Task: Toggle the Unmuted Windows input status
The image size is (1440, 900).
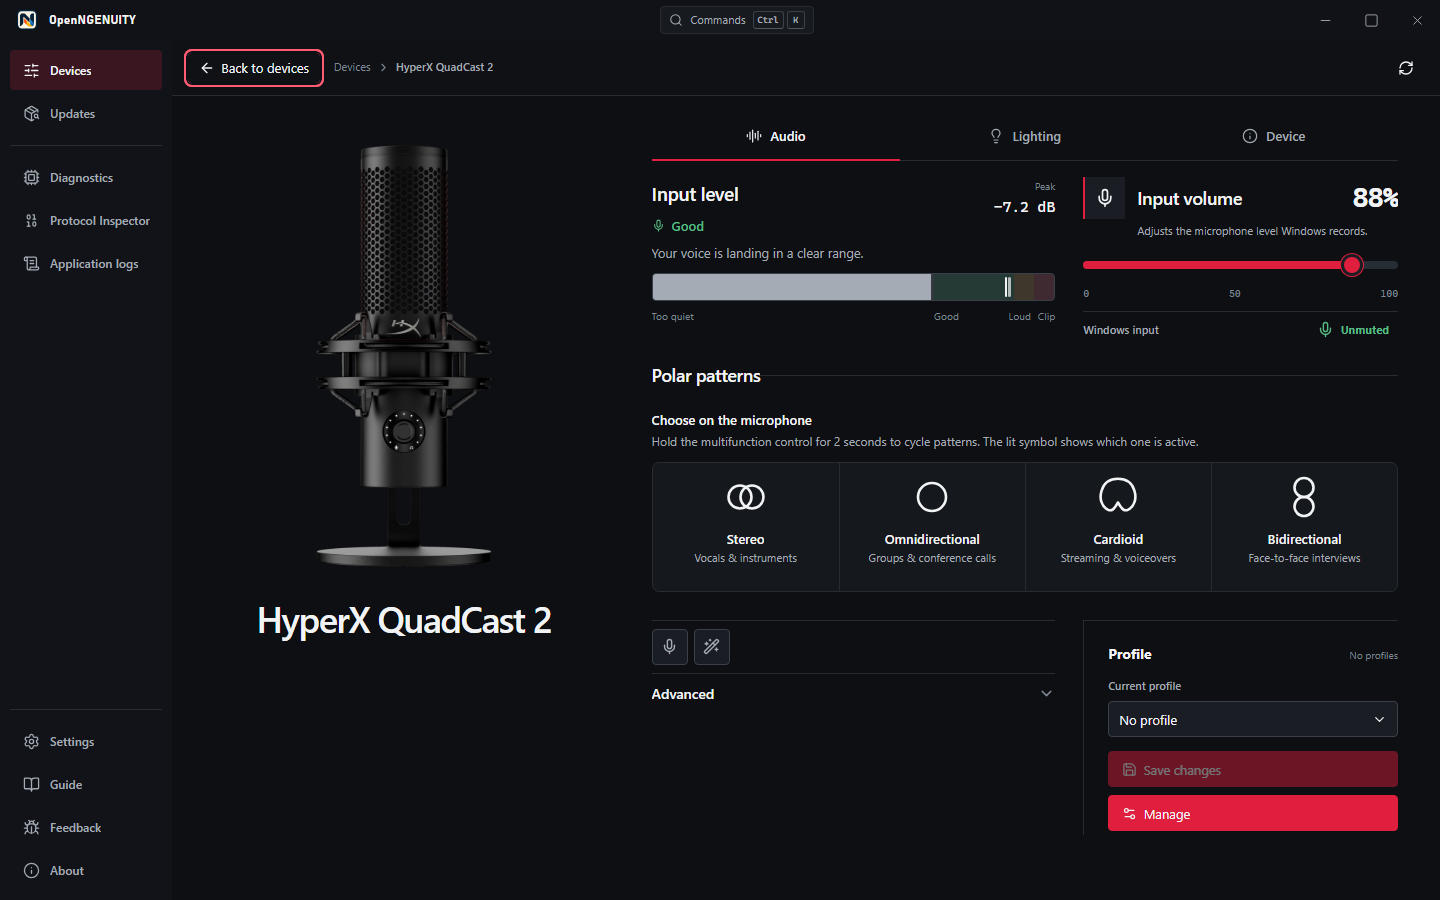Action: [1354, 330]
